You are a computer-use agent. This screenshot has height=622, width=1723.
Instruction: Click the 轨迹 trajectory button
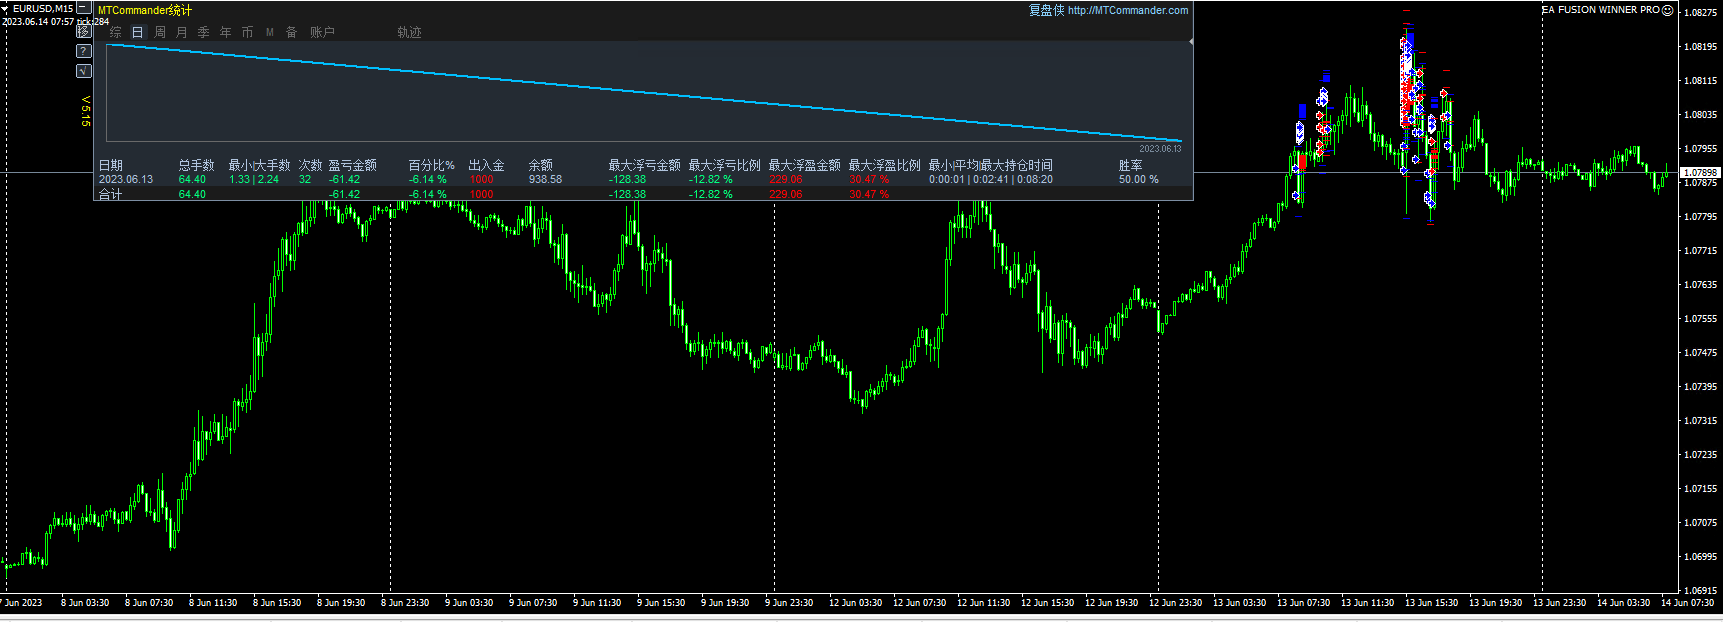[x=409, y=33]
